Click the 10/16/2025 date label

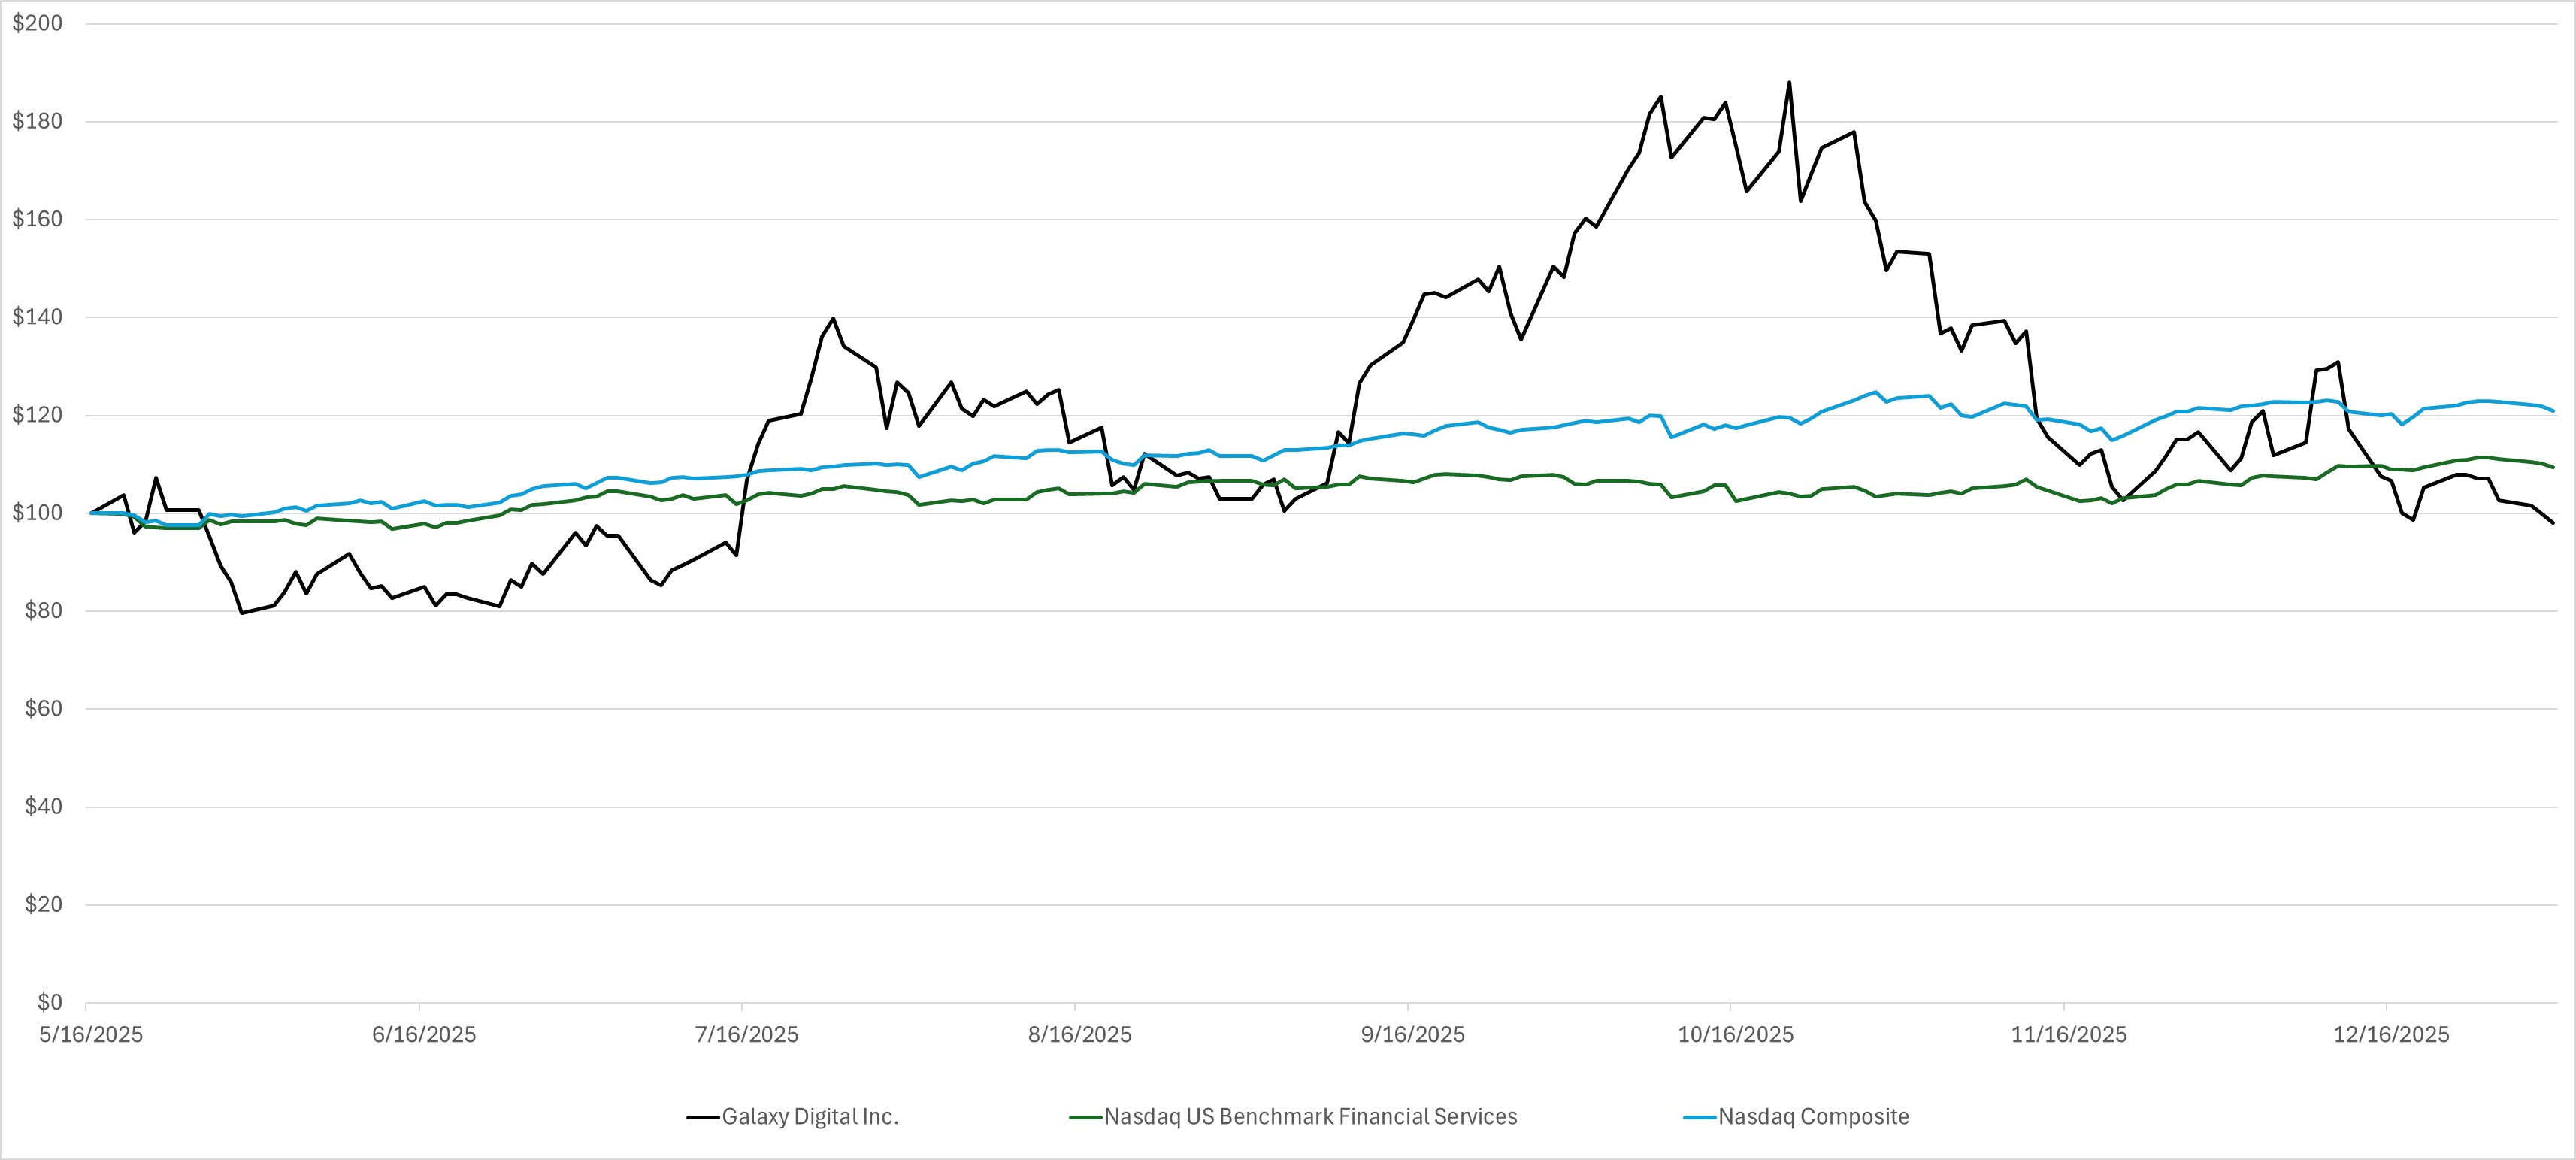(1736, 1035)
